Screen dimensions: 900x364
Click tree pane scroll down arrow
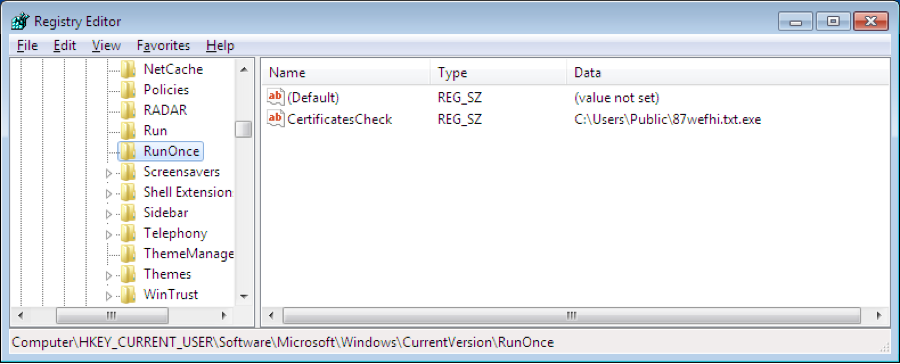pyautogui.click(x=243, y=296)
